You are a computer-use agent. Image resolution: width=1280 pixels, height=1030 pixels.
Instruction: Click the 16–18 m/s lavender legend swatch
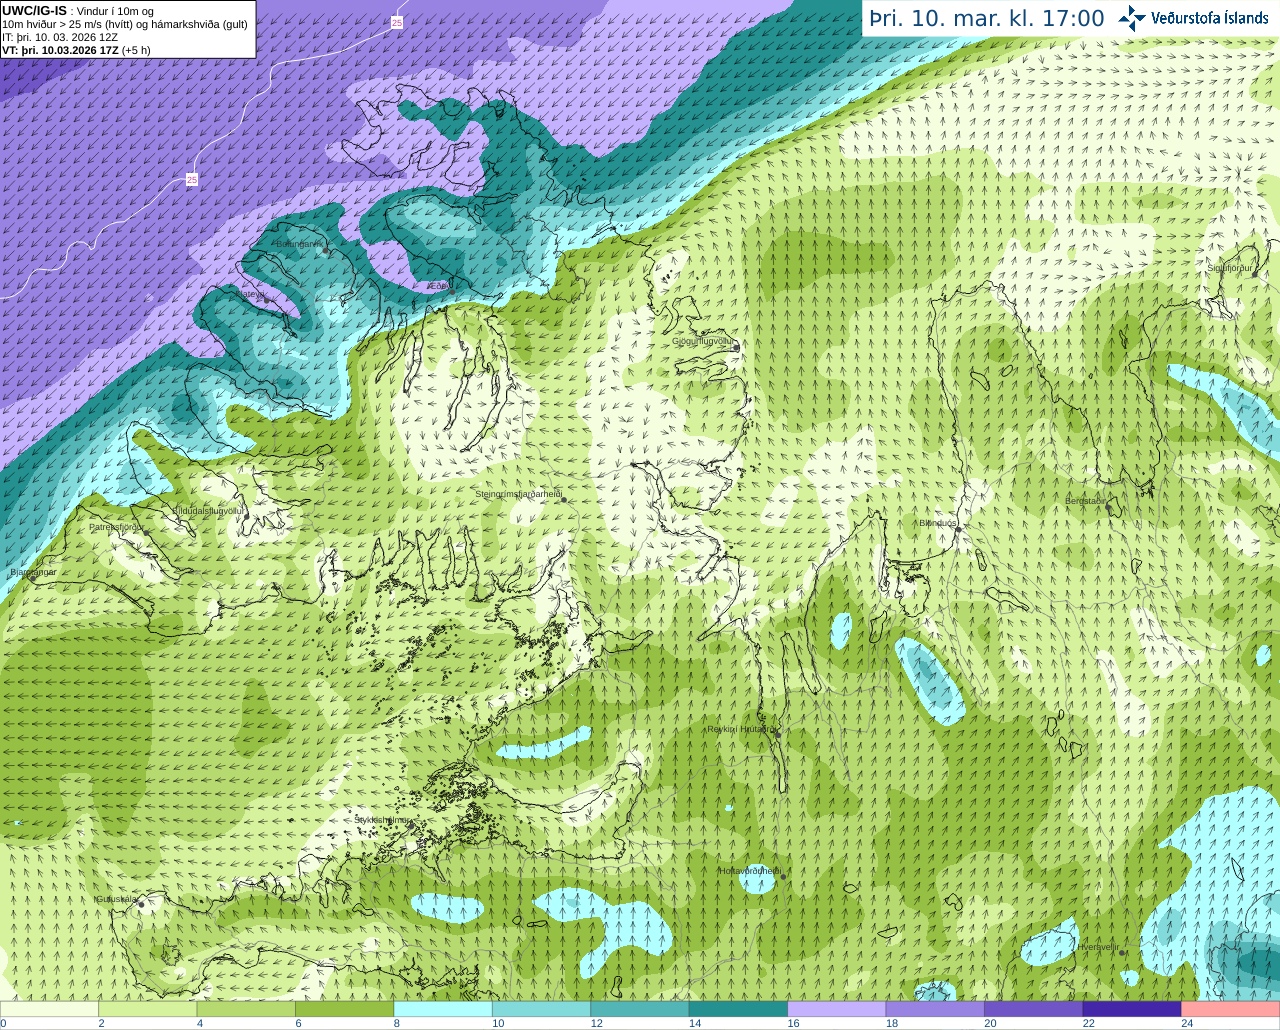click(x=837, y=1009)
